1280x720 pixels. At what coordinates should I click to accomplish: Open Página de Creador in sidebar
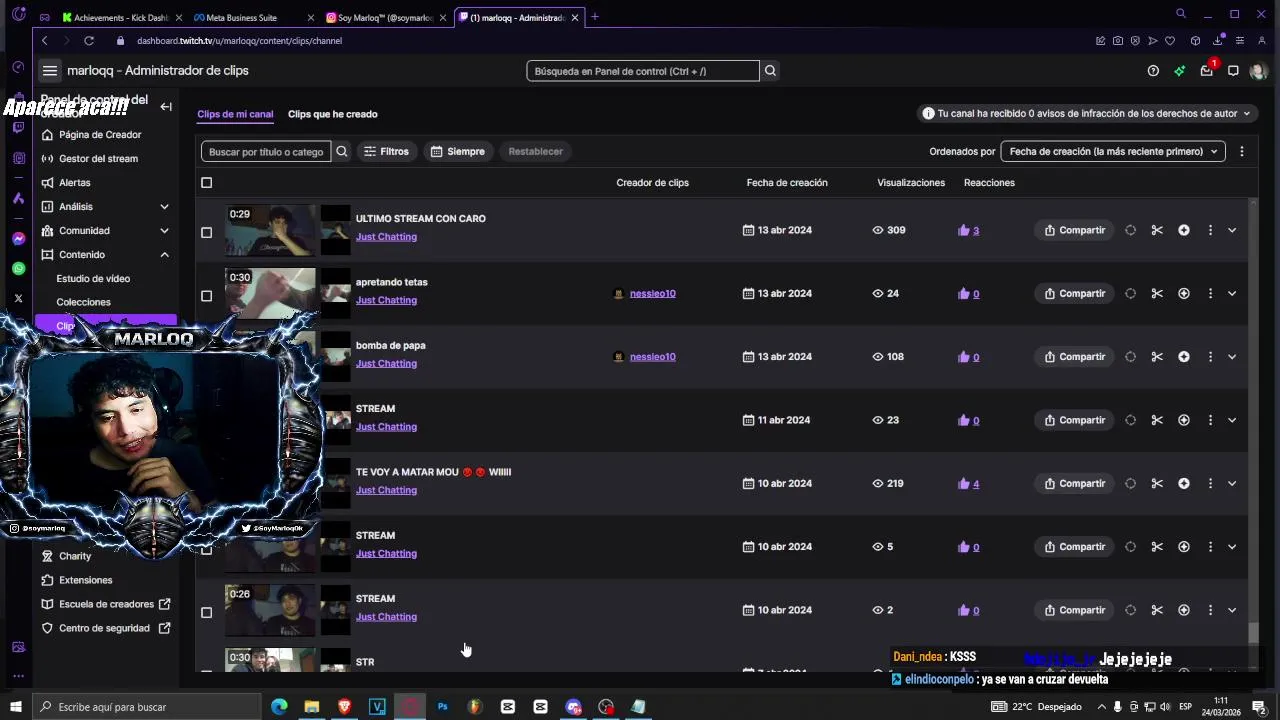[x=100, y=134]
